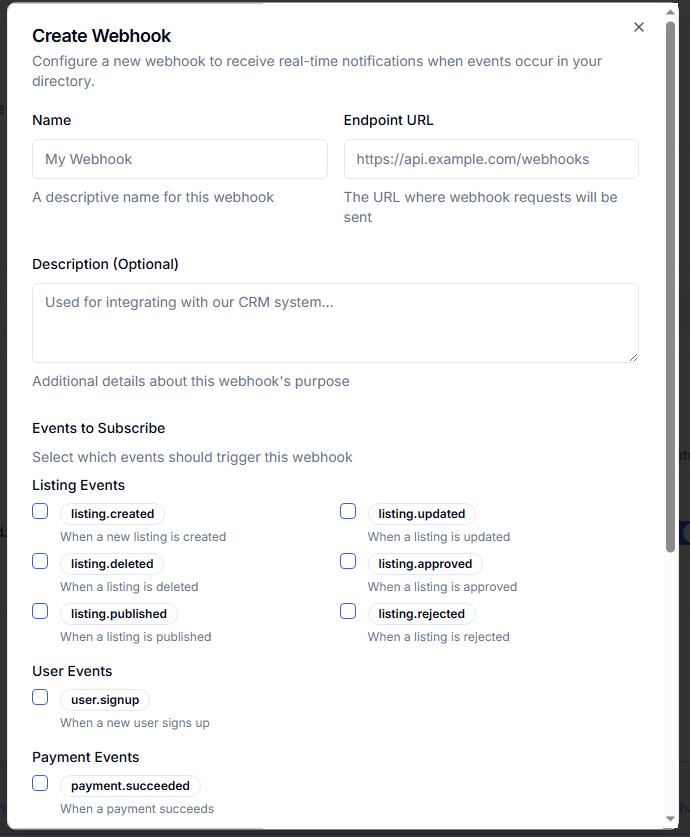This screenshot has height=837, width=690.
Task: Click the listing.approved event pill
Action: [x=425, y=563]
